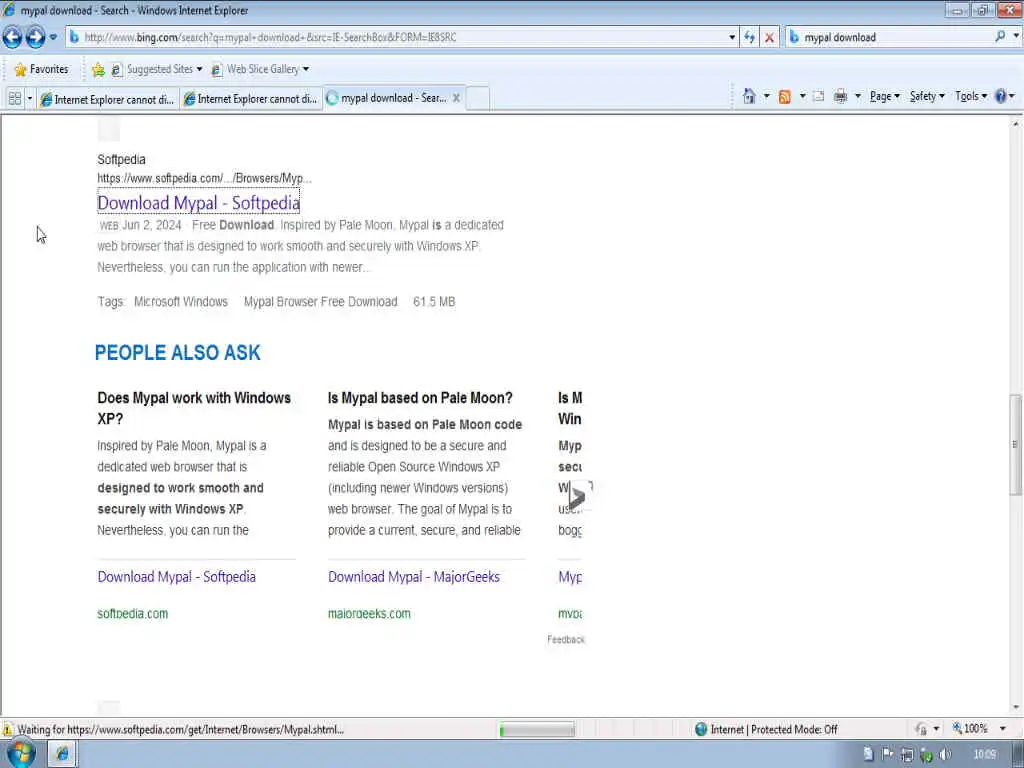Viewport: 1024px width, 768px height.
Task: Click the volume speaker tray icon
Action: (945, 755)
